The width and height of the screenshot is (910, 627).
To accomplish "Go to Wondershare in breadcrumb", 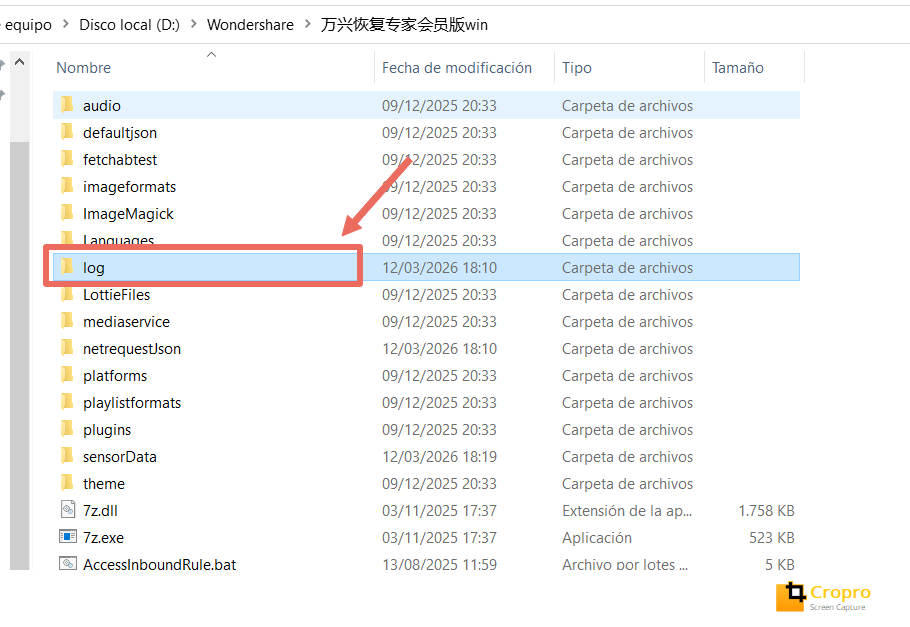I will [x=250, y=24].
